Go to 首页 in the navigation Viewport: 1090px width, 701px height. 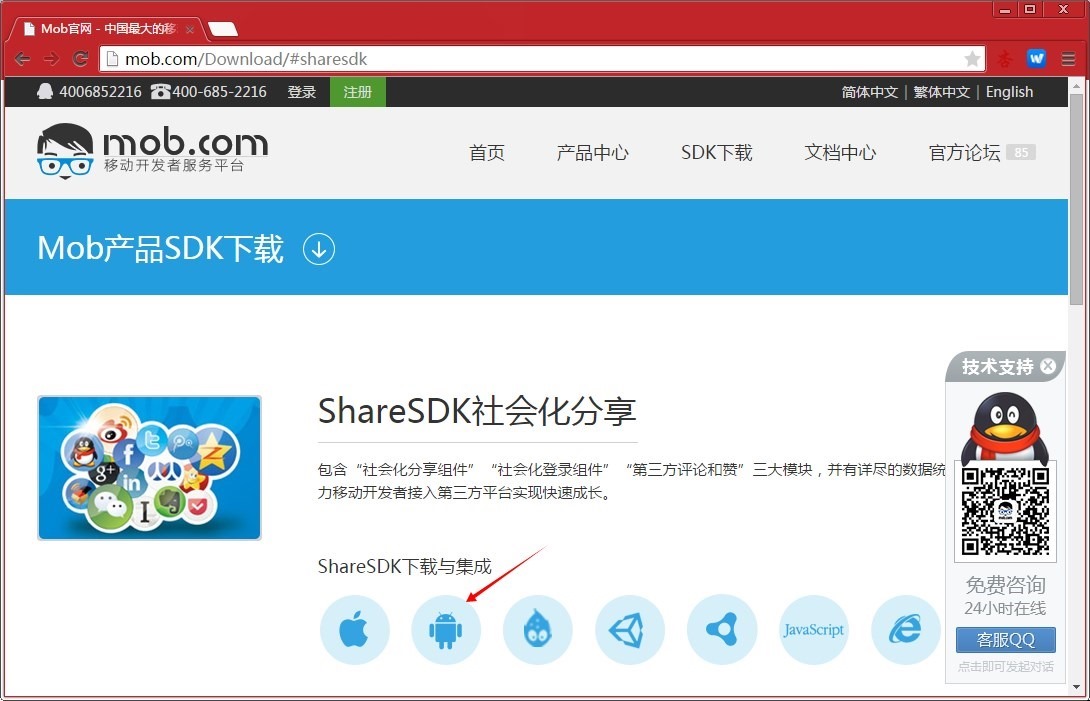[487, 152]
